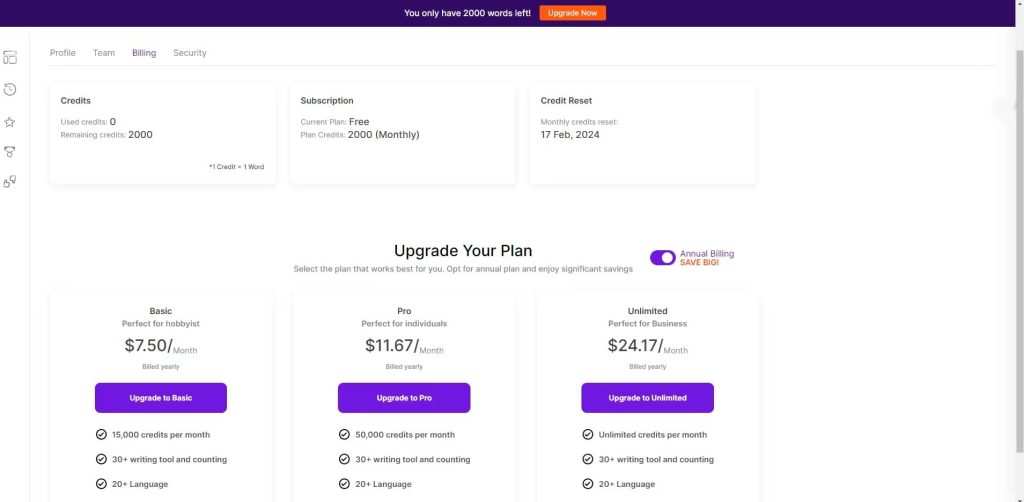The width and height of the screenshot is (1024, 502).
Task: Click the thumbs feedback icon in sidebar
Action: pos(10,182)
